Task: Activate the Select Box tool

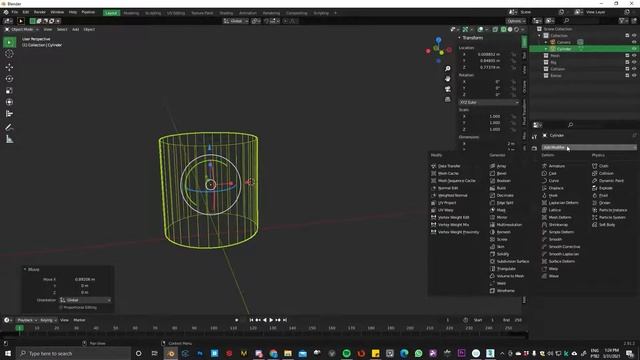Action: (x=9, y=42)
